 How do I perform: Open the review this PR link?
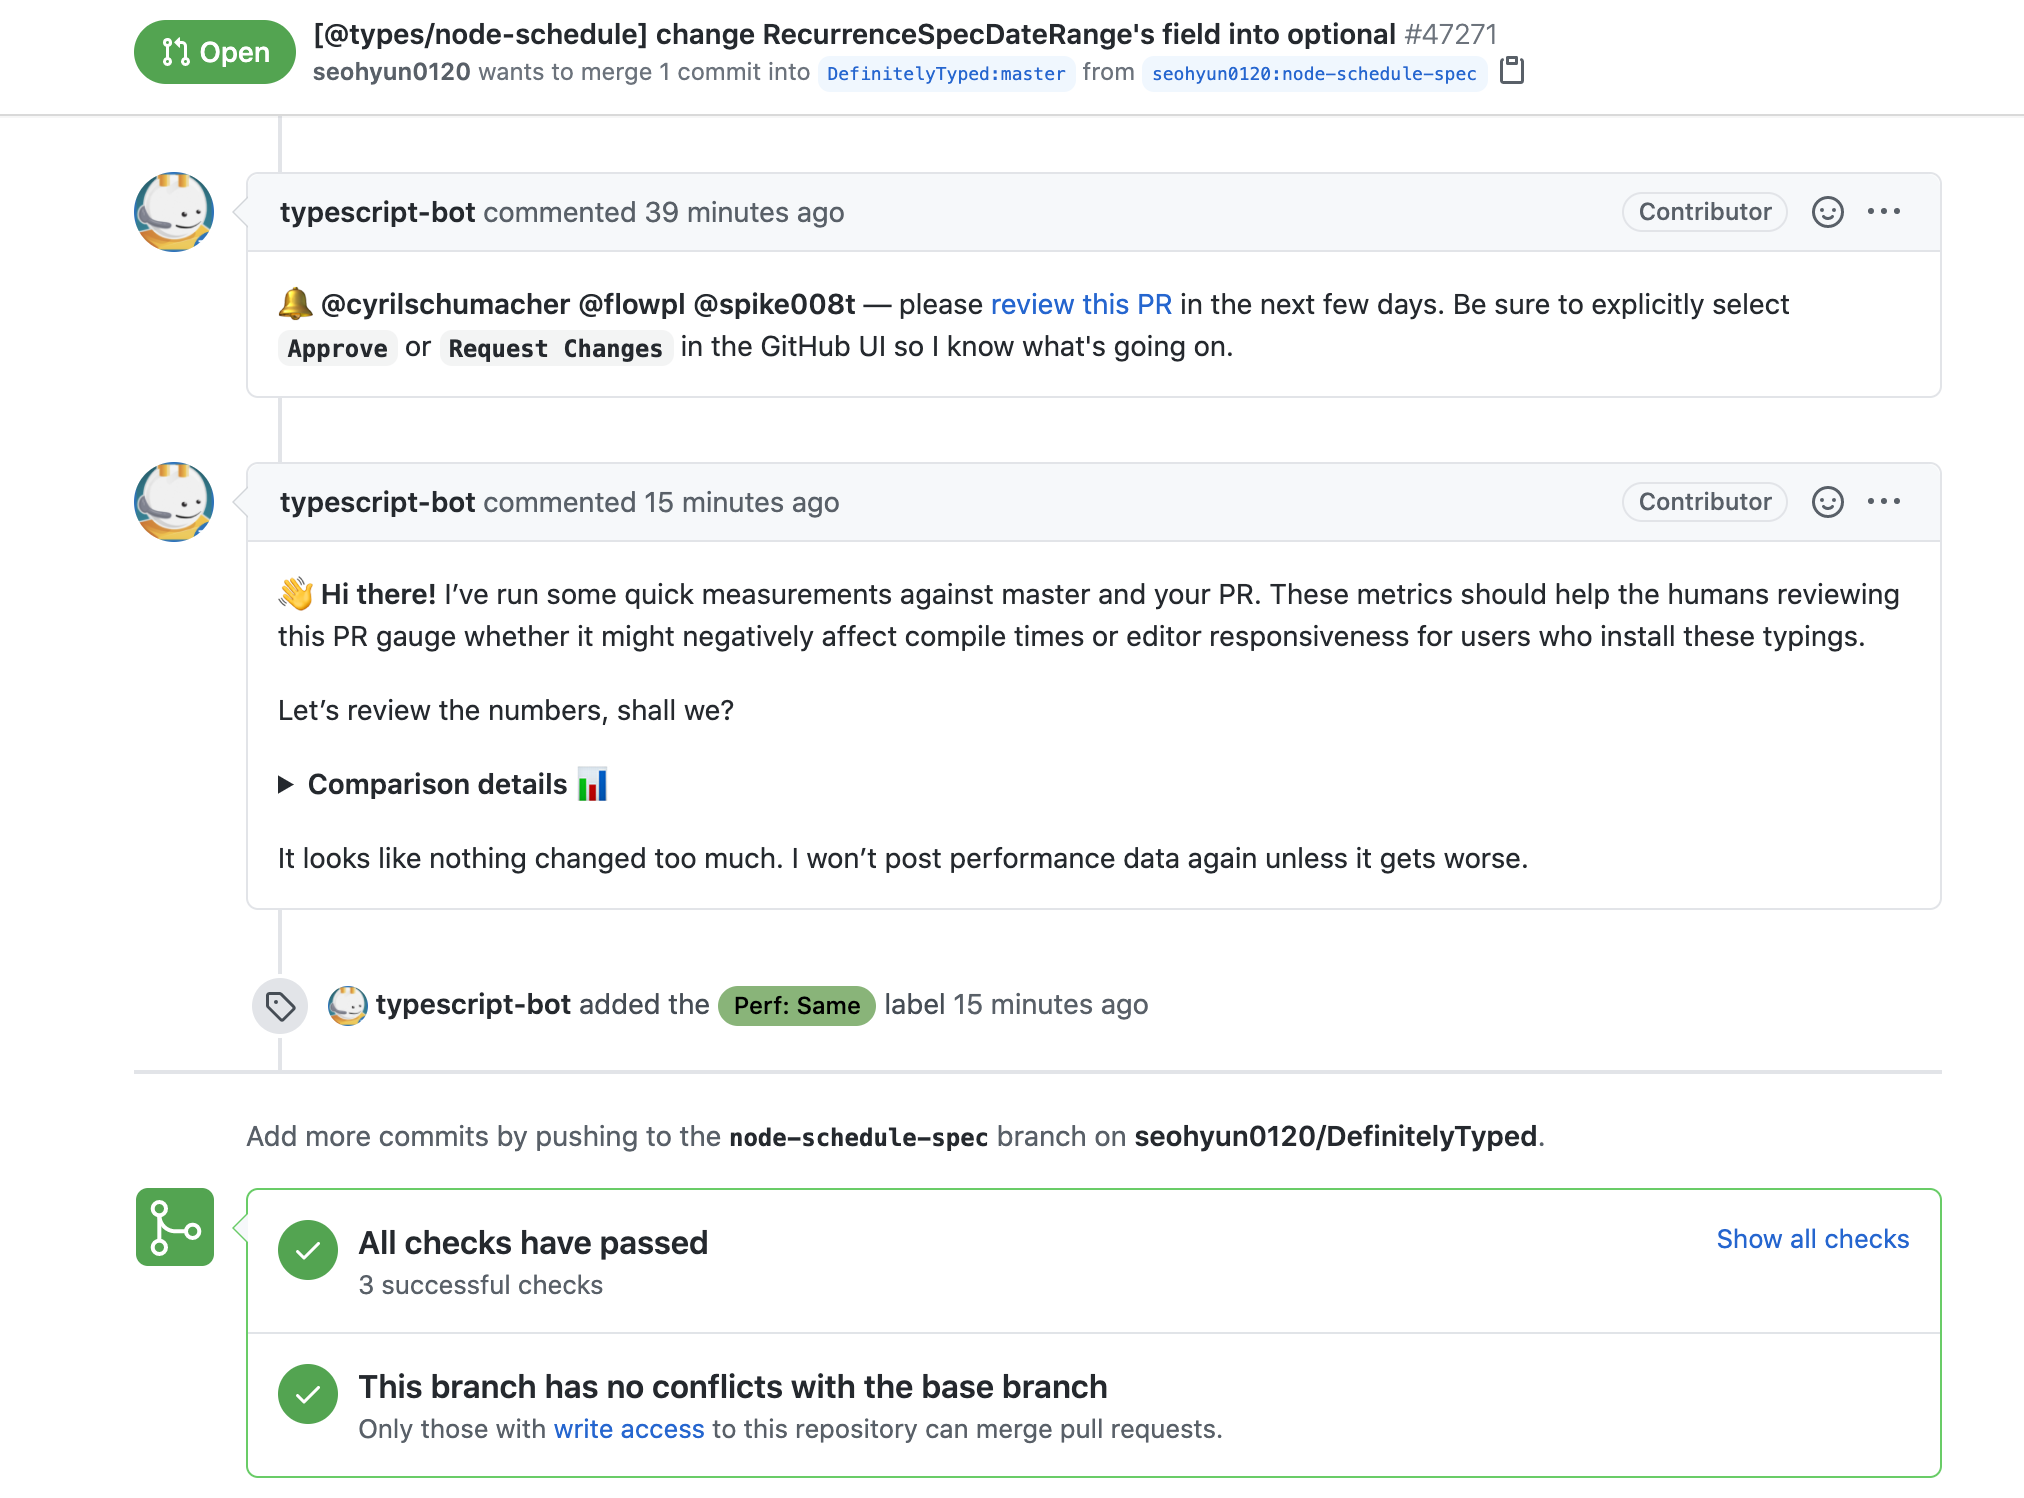[1081, 305]
